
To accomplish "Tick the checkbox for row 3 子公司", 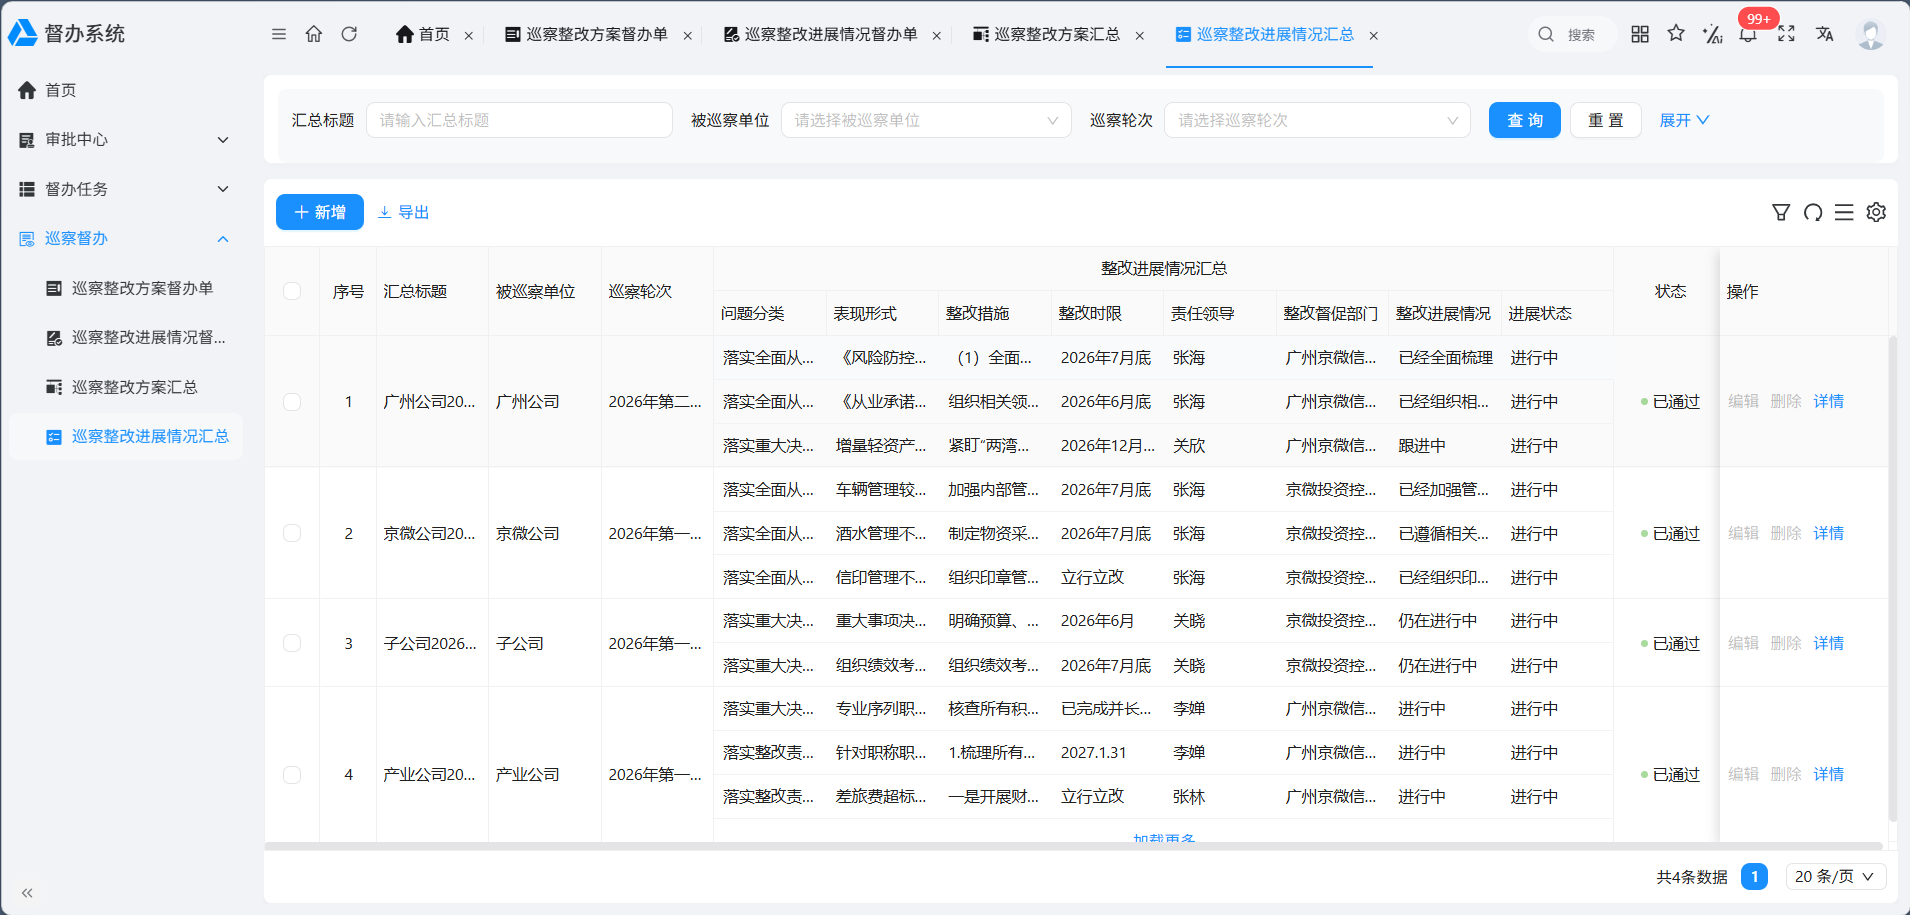I will coord(292,643).
